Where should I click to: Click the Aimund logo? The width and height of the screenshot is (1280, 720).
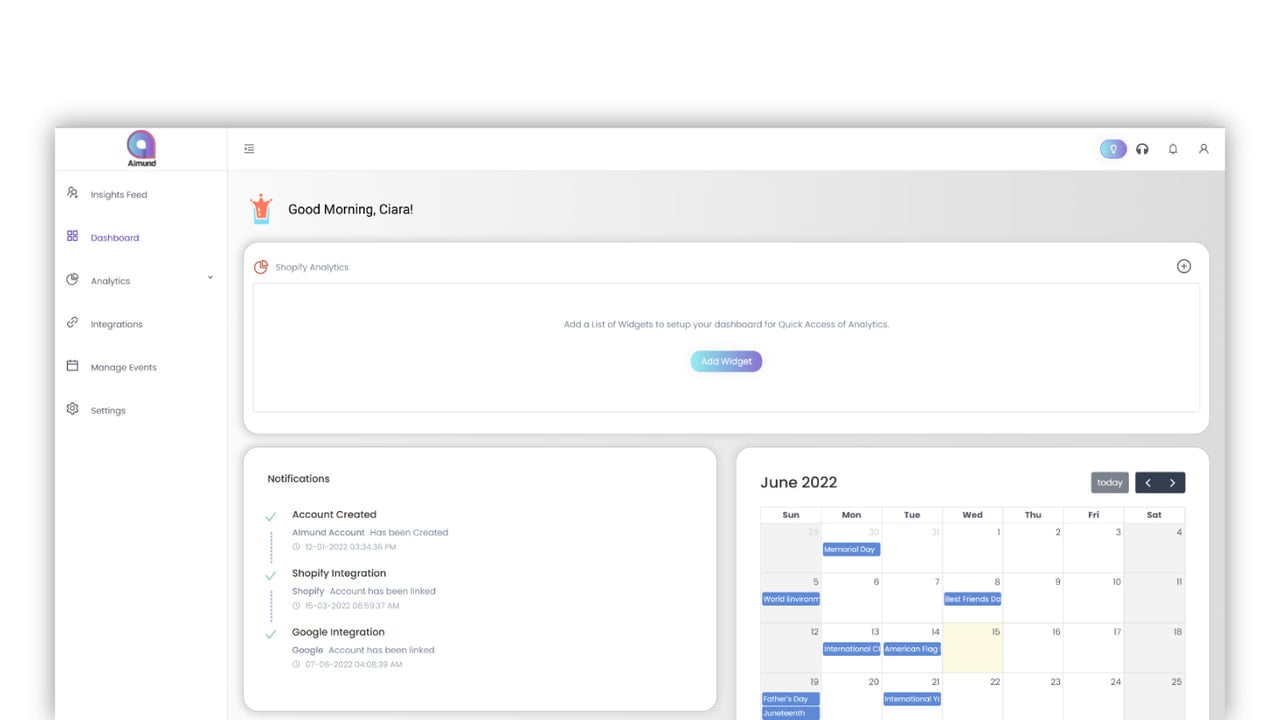click(142, 148)
